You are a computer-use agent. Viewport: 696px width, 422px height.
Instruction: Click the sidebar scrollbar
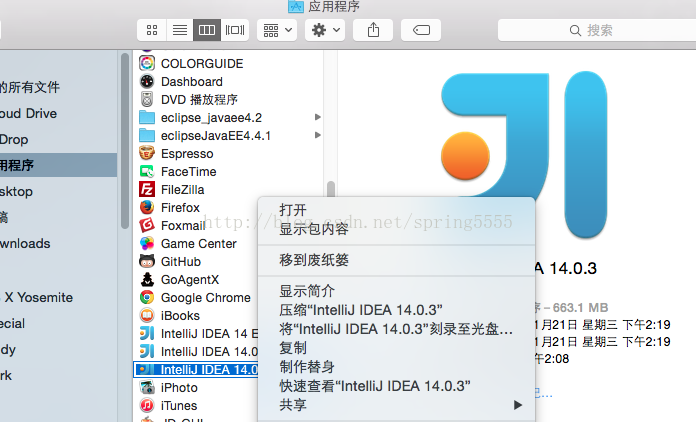(x=125, y=141)
